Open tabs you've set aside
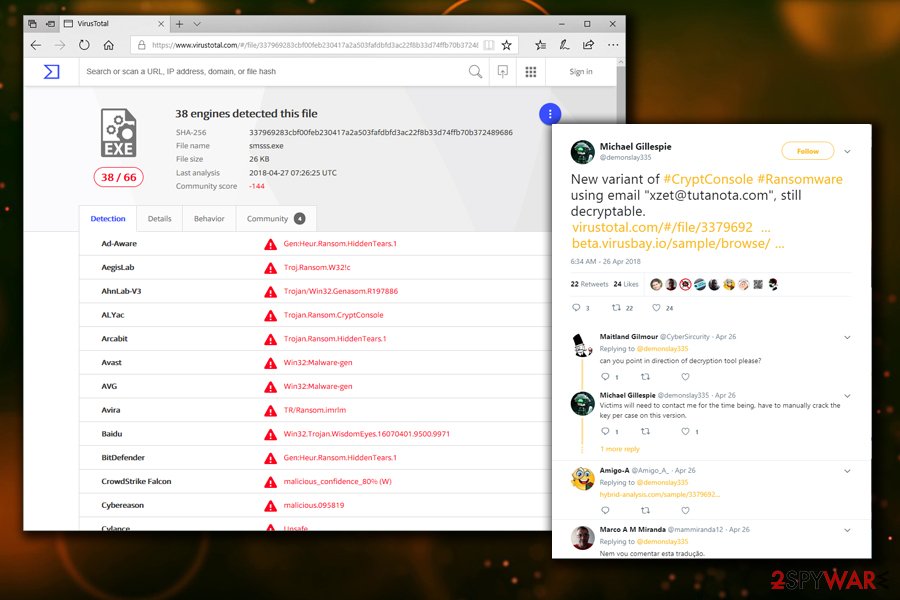900x600 pixels. [x=32, y=24]
